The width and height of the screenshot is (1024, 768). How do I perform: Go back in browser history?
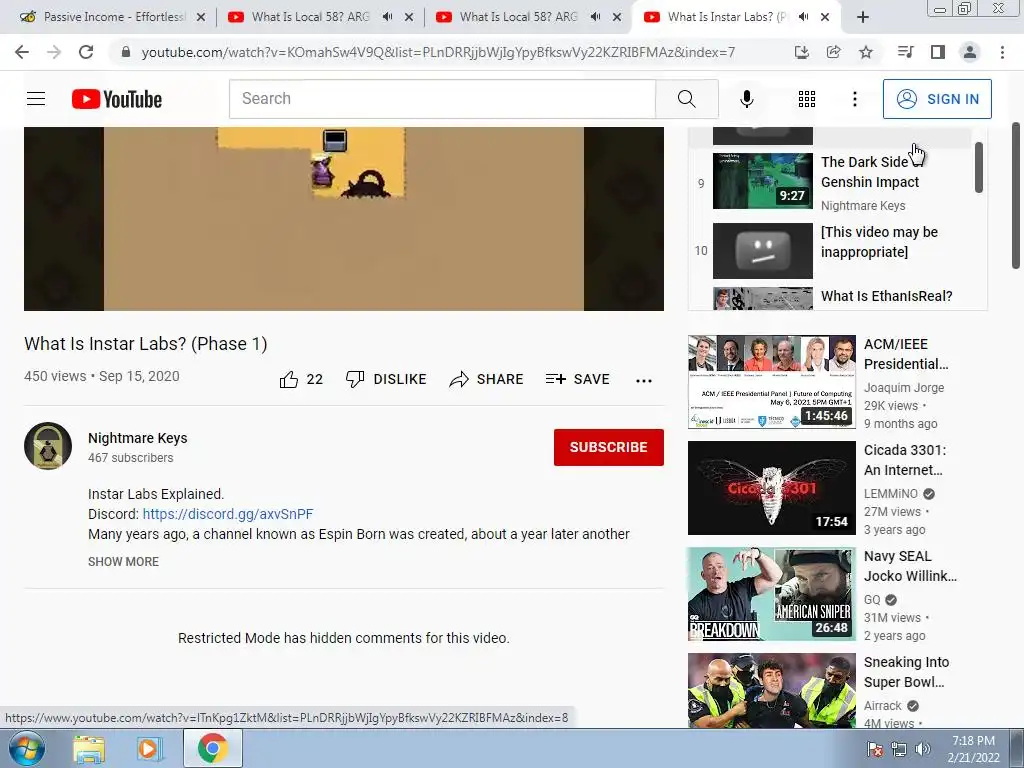click(22, 52)
